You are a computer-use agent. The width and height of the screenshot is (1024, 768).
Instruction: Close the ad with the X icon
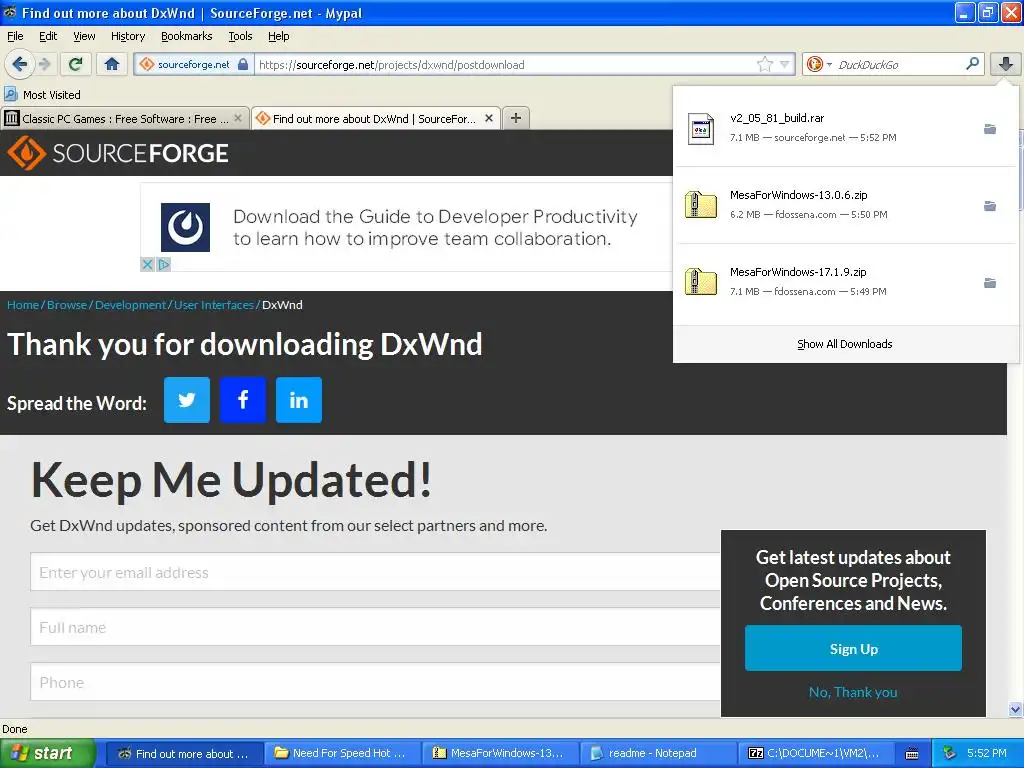(148, 264)
